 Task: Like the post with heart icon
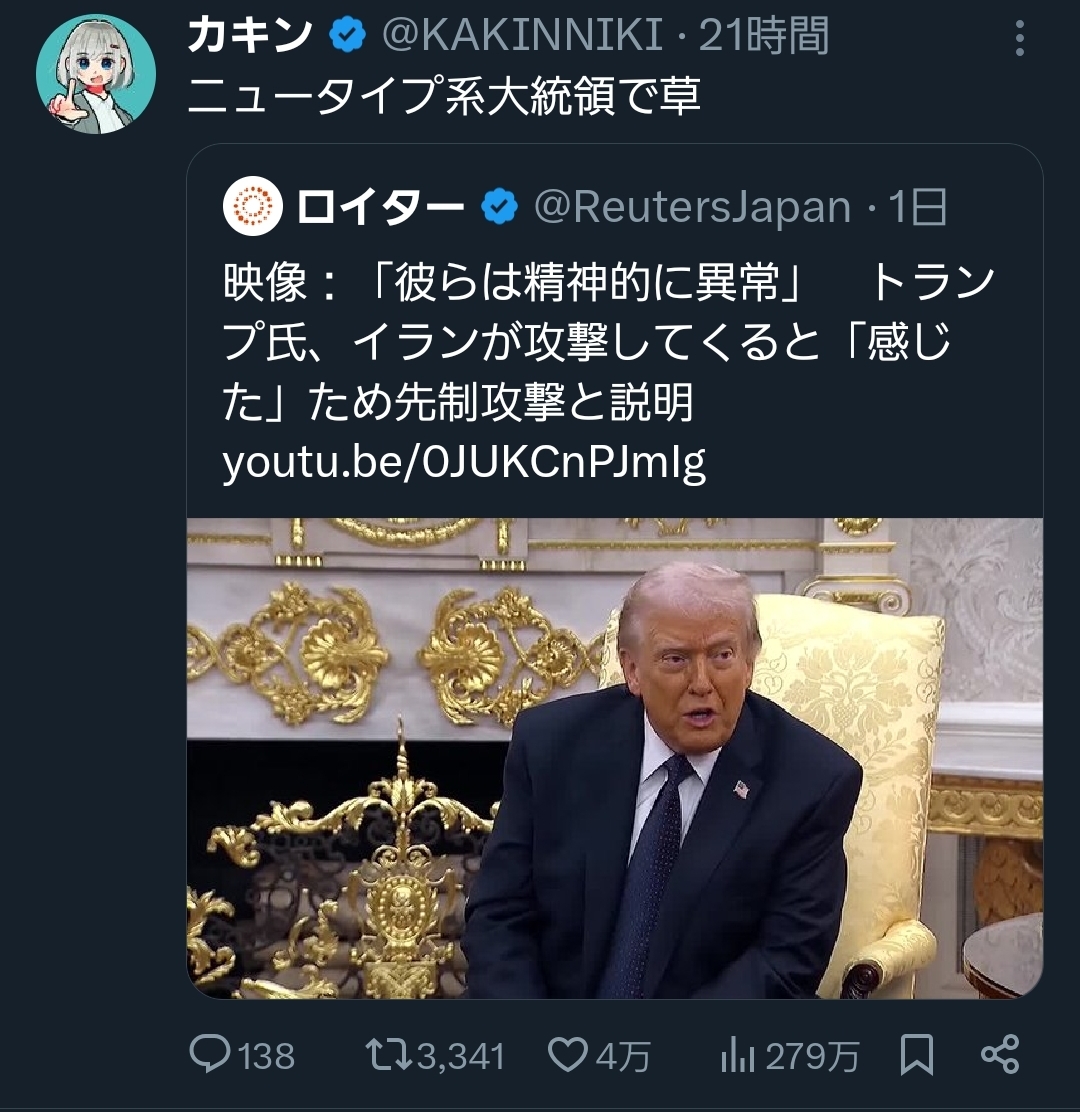click(x=567, y=1055)
